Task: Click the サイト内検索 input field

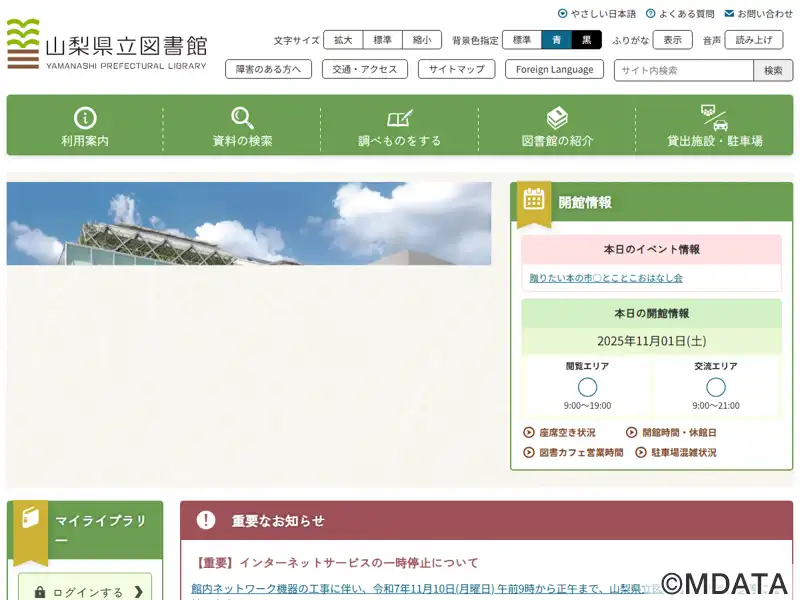Action: click(683, 71)
